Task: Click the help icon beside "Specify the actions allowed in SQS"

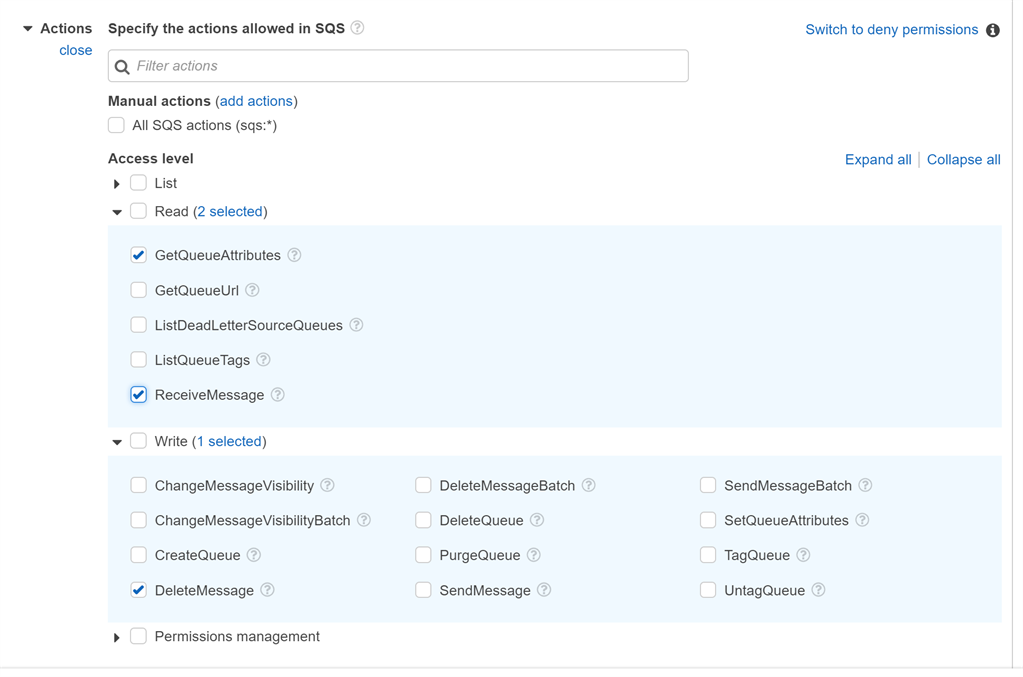Action: tap(357, 28)
